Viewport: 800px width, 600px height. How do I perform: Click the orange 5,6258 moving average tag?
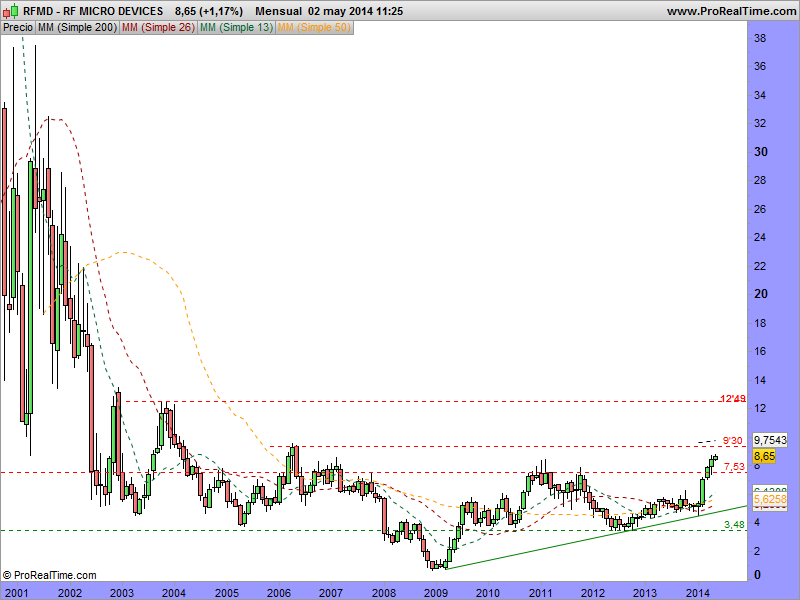point(770,498)
